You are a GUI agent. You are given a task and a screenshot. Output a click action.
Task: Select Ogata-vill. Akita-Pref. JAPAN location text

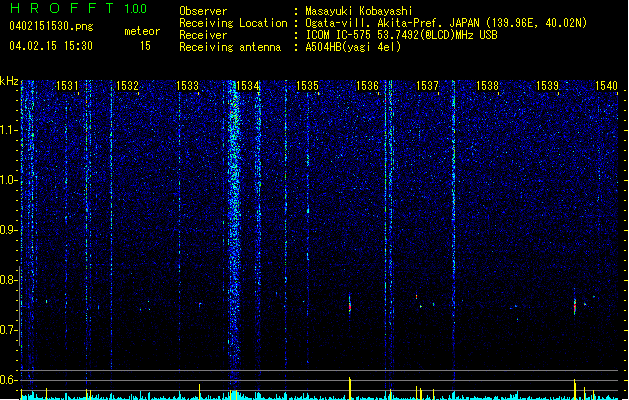[x=446, y=23]
